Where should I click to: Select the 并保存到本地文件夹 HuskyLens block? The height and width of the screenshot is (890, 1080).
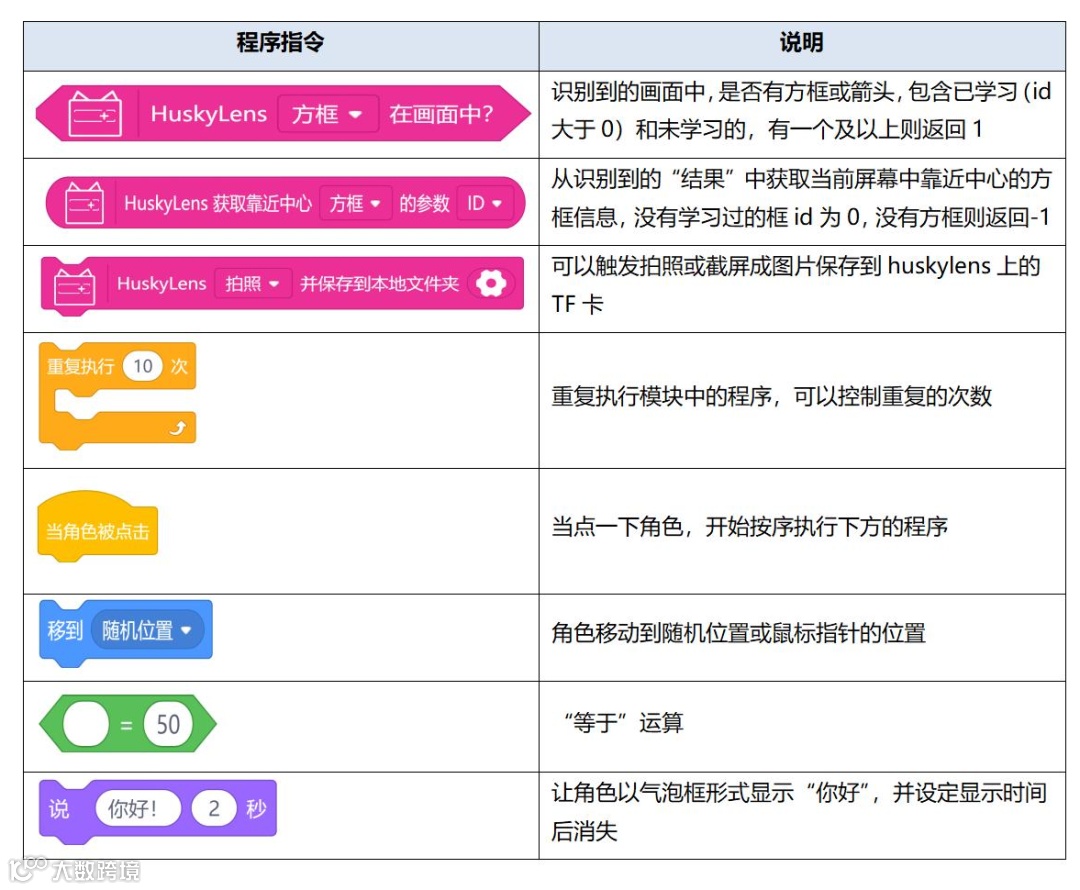[x=282, y=286]
